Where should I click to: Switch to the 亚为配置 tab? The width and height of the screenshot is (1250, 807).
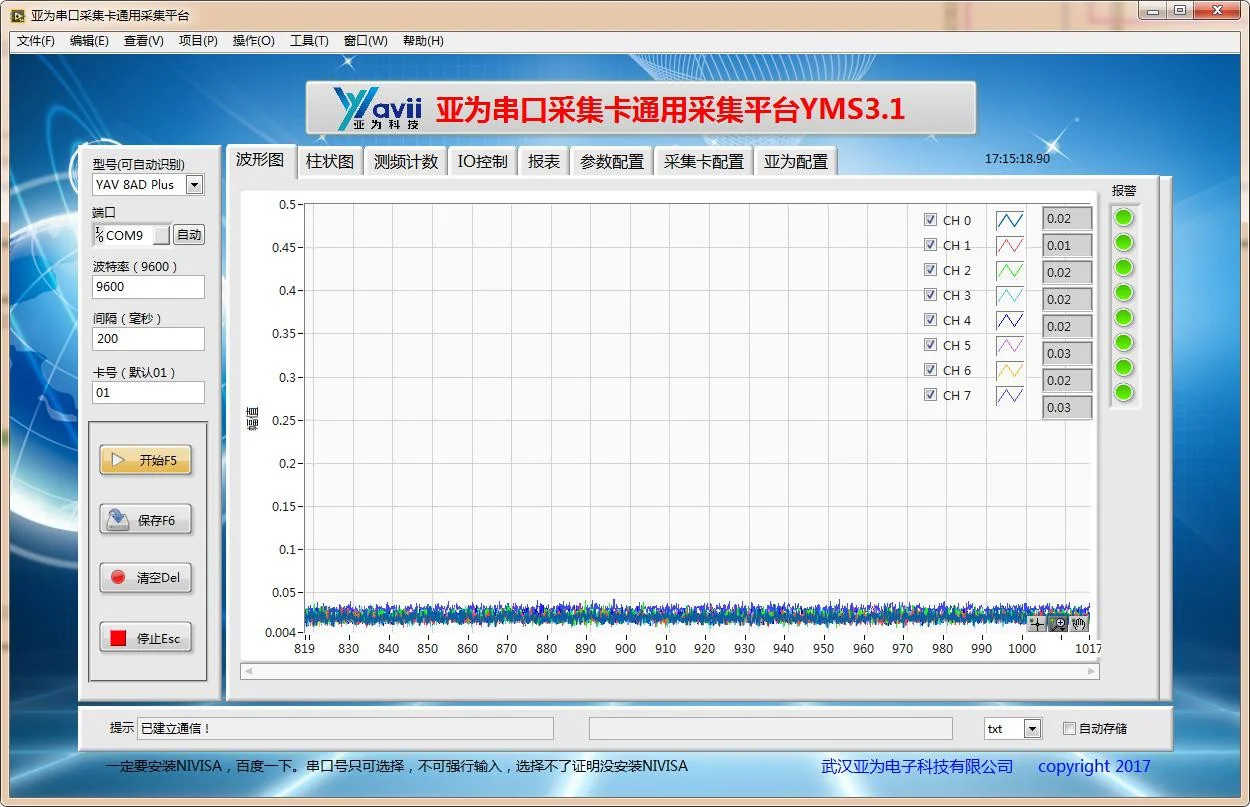tap(796, 162)
